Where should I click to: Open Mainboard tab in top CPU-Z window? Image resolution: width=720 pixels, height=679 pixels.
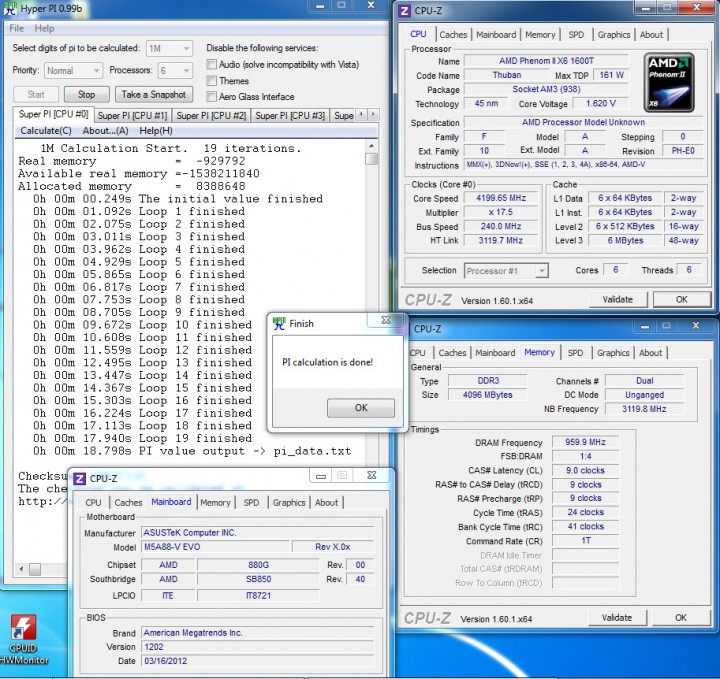pos(496,35)
